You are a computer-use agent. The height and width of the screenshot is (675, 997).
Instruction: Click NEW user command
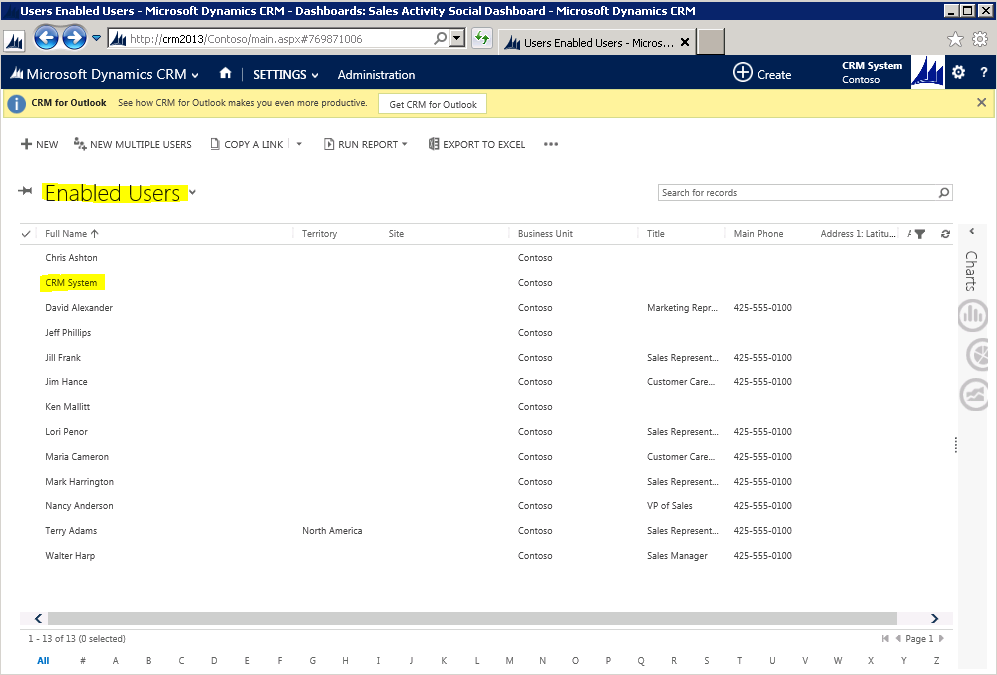[39, 144]
